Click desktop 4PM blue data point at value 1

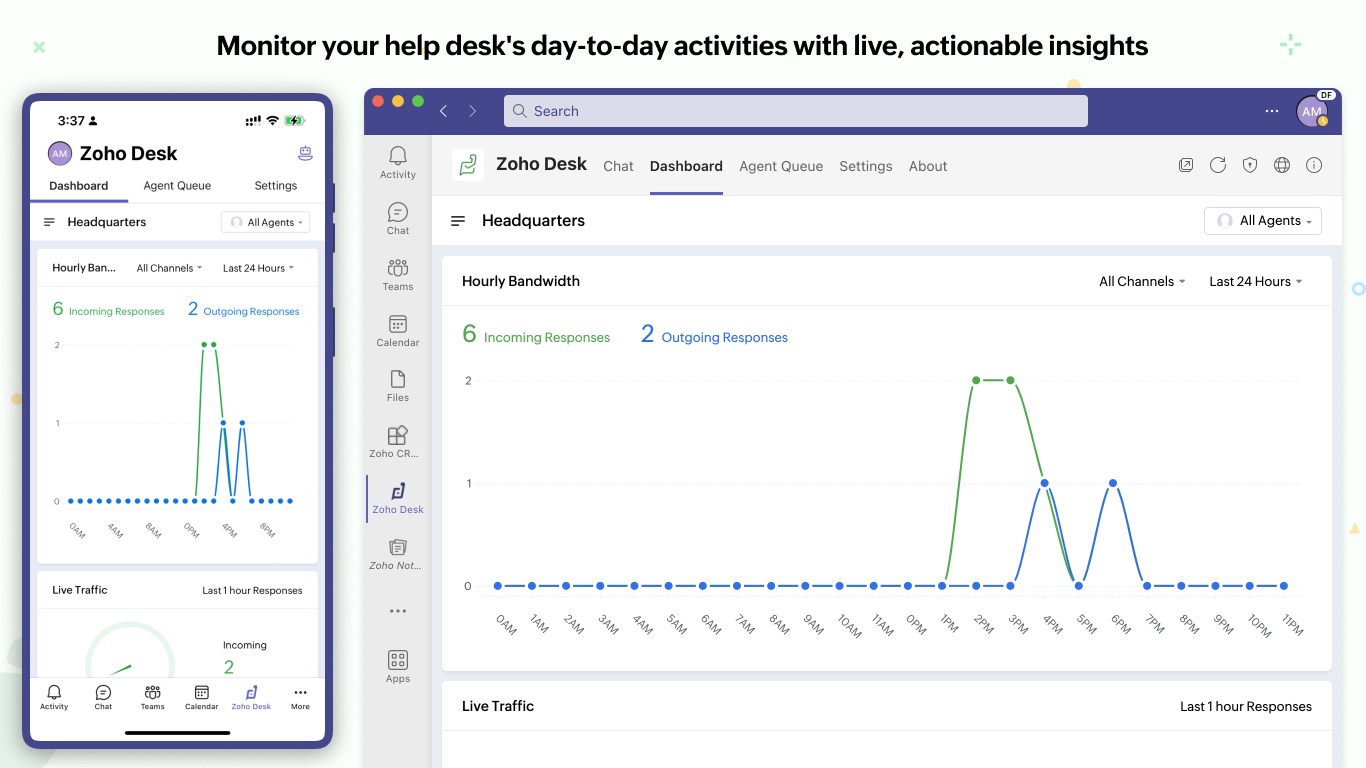point(1045,483)
